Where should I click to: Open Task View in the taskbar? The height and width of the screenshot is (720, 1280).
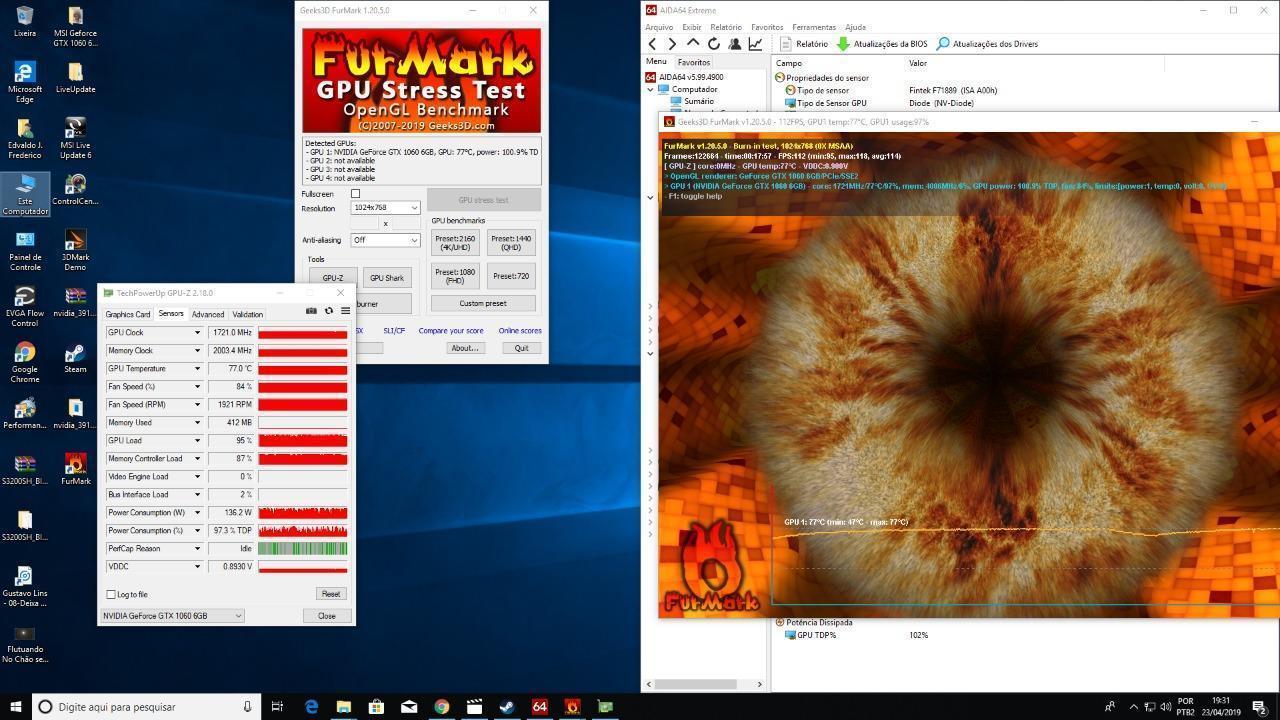[x=278, y=706]
